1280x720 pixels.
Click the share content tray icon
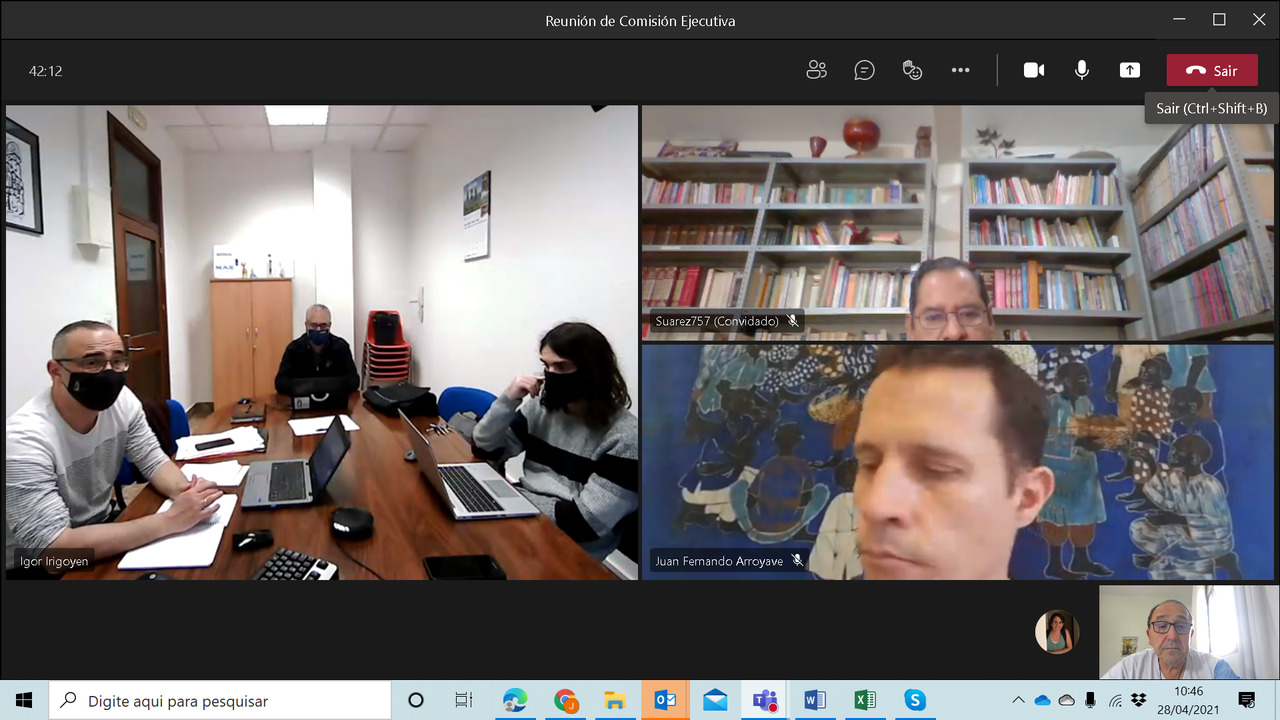(x=1130, y=70)
